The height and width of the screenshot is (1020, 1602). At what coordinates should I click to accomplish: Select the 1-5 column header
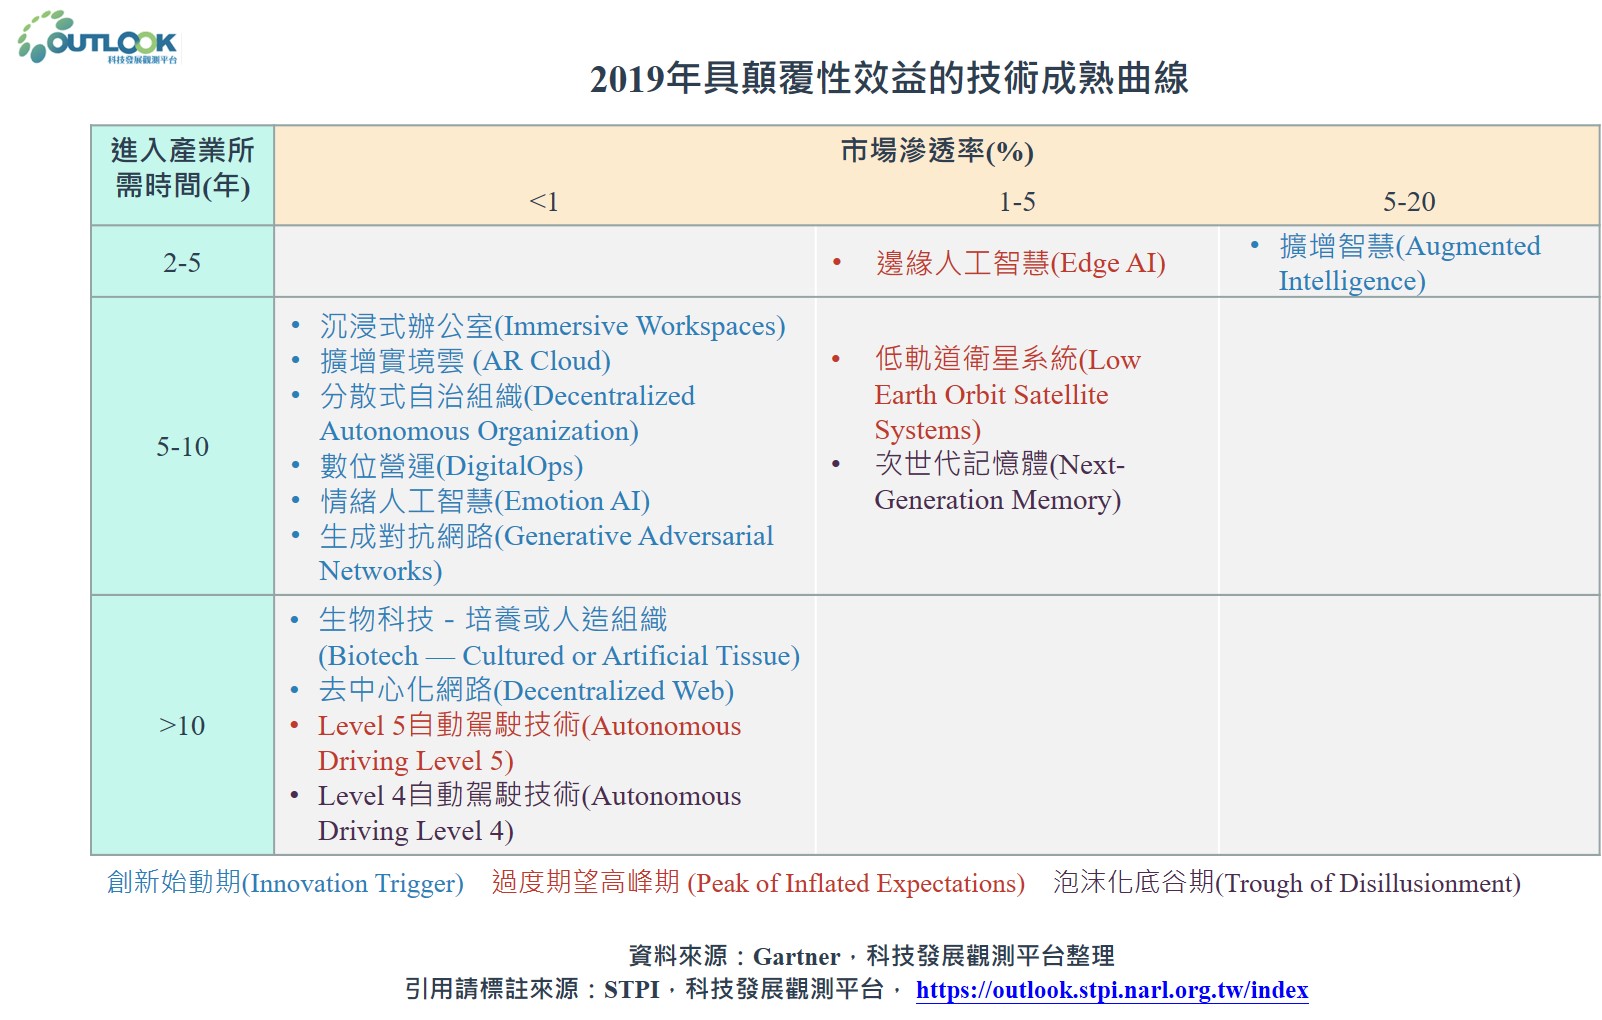pos(1017,202)
